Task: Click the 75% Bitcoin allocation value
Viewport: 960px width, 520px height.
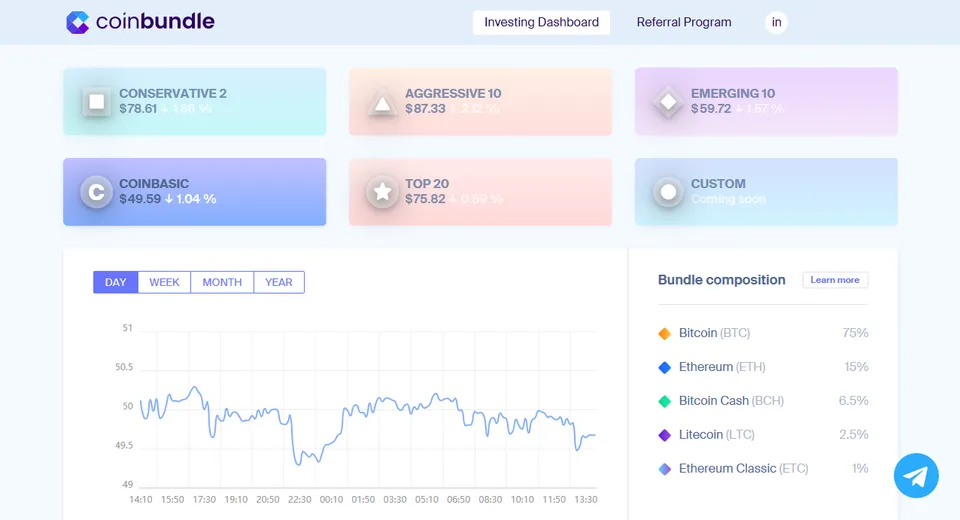Action: tap(855, 333)
